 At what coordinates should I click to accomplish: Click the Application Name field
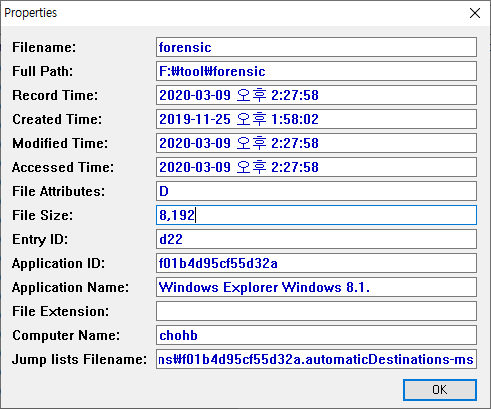[316, 287]
